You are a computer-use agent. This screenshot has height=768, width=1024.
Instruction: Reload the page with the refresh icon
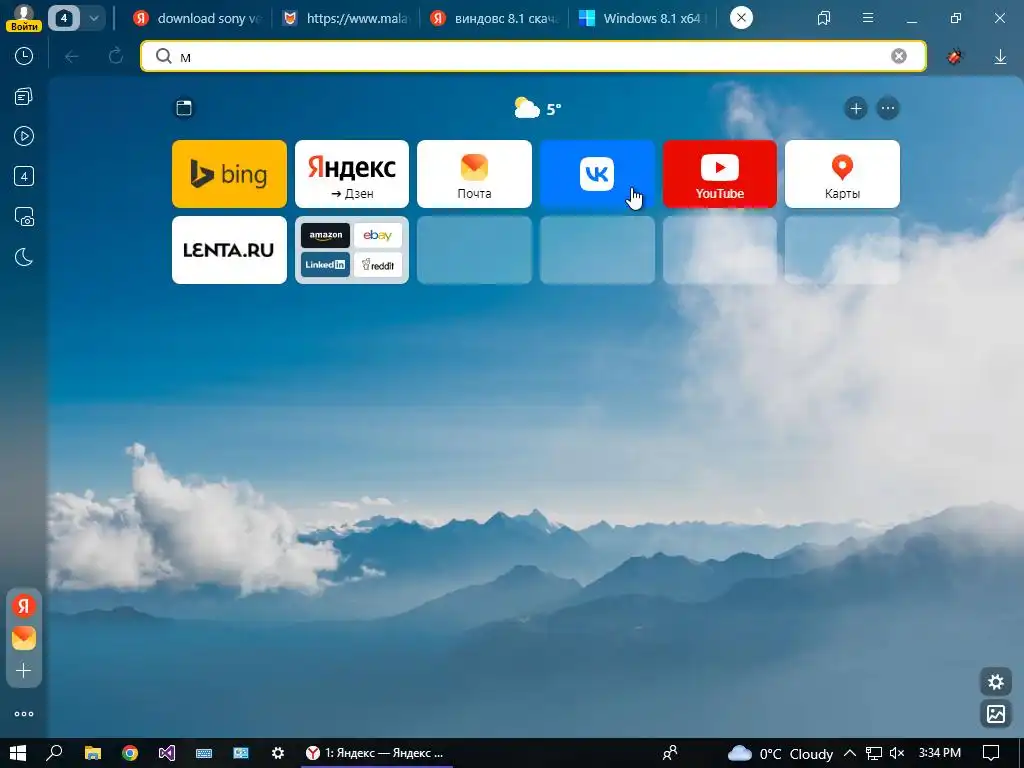[x=116, y=57]
